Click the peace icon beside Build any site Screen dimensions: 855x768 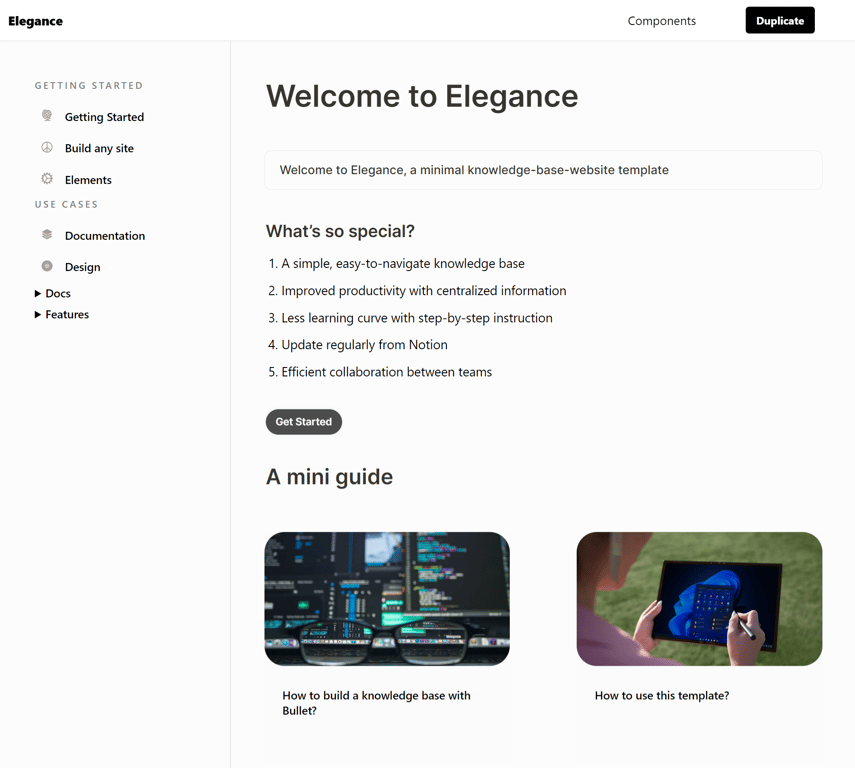(x=46, y=147)
